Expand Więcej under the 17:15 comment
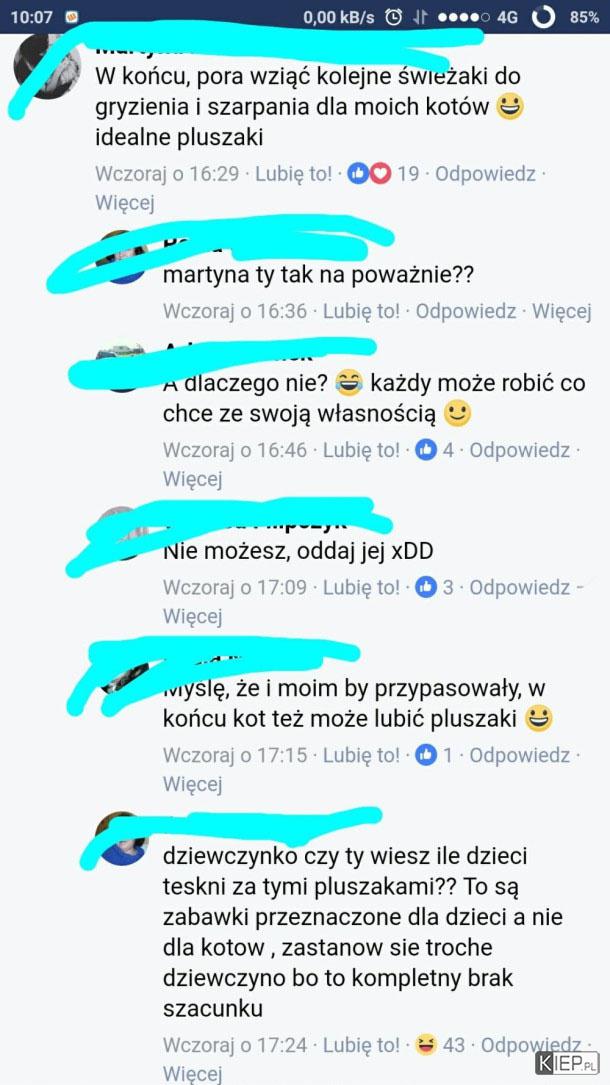Screen dimensions: 610x1085 [x=192, y=784]
